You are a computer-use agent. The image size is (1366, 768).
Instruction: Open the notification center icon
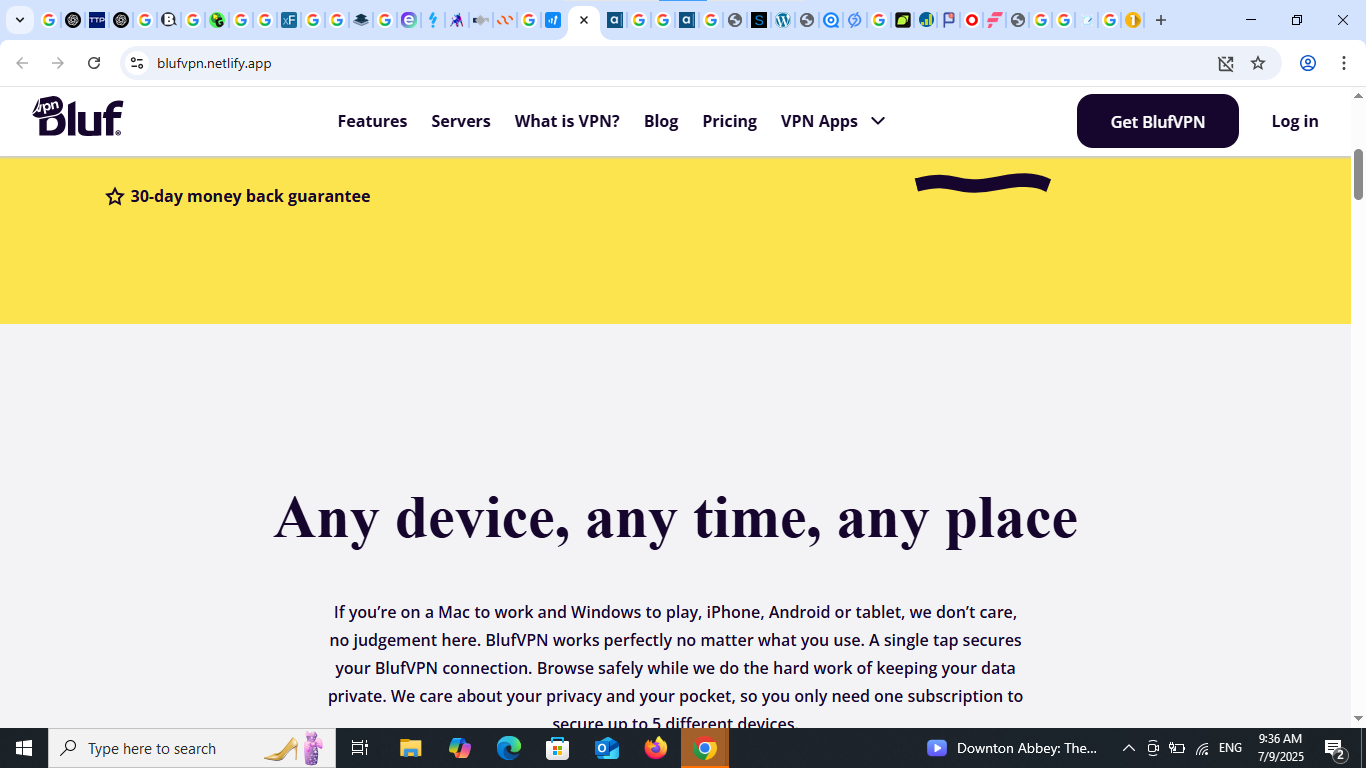pyautogui.click(x=1336, y=748)
